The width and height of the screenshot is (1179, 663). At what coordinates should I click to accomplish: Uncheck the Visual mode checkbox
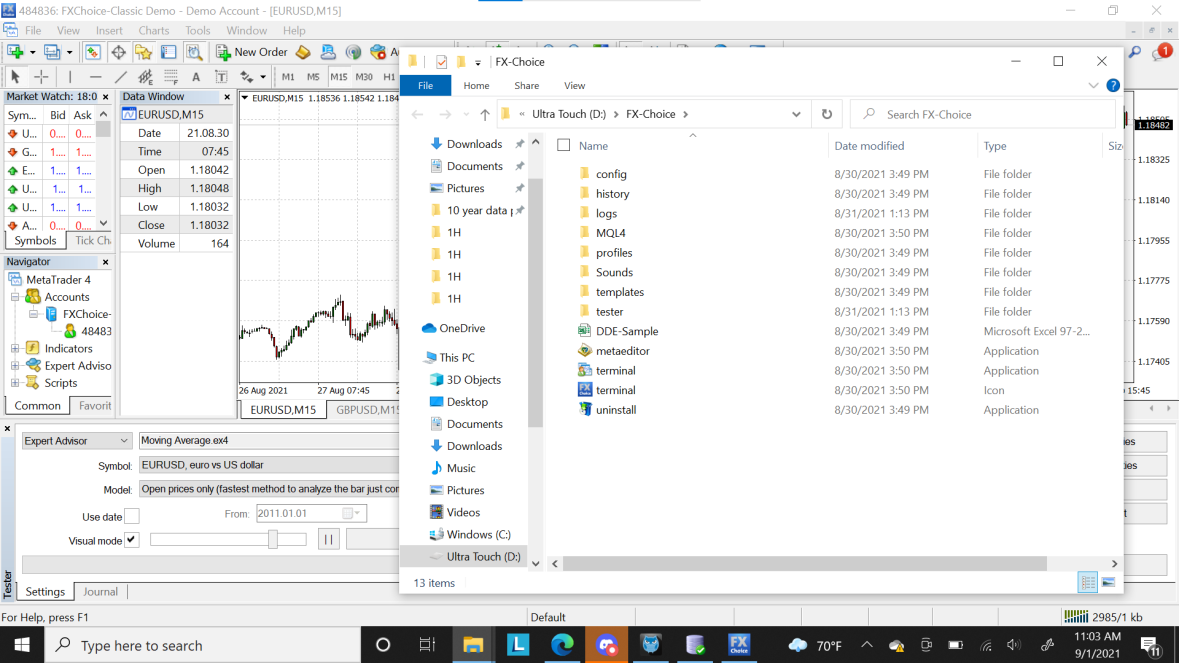[132, 540]
